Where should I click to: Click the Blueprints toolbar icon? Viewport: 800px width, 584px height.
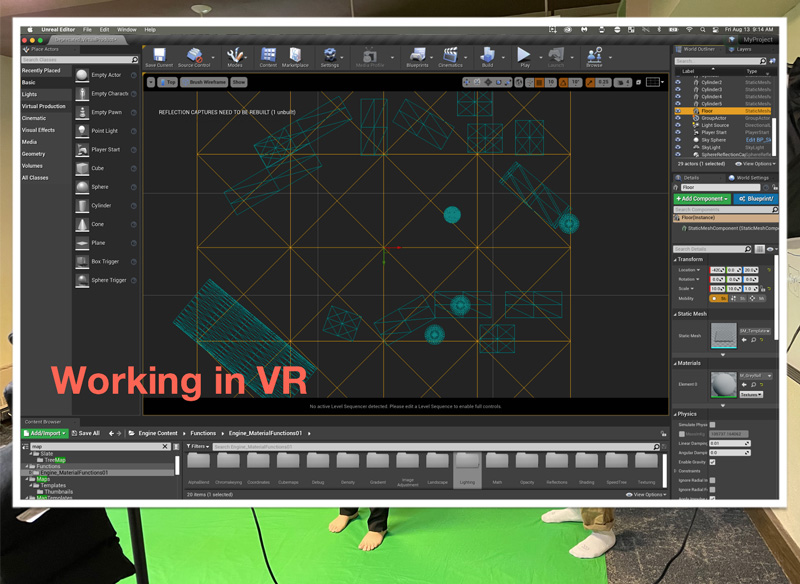[417, 57]
